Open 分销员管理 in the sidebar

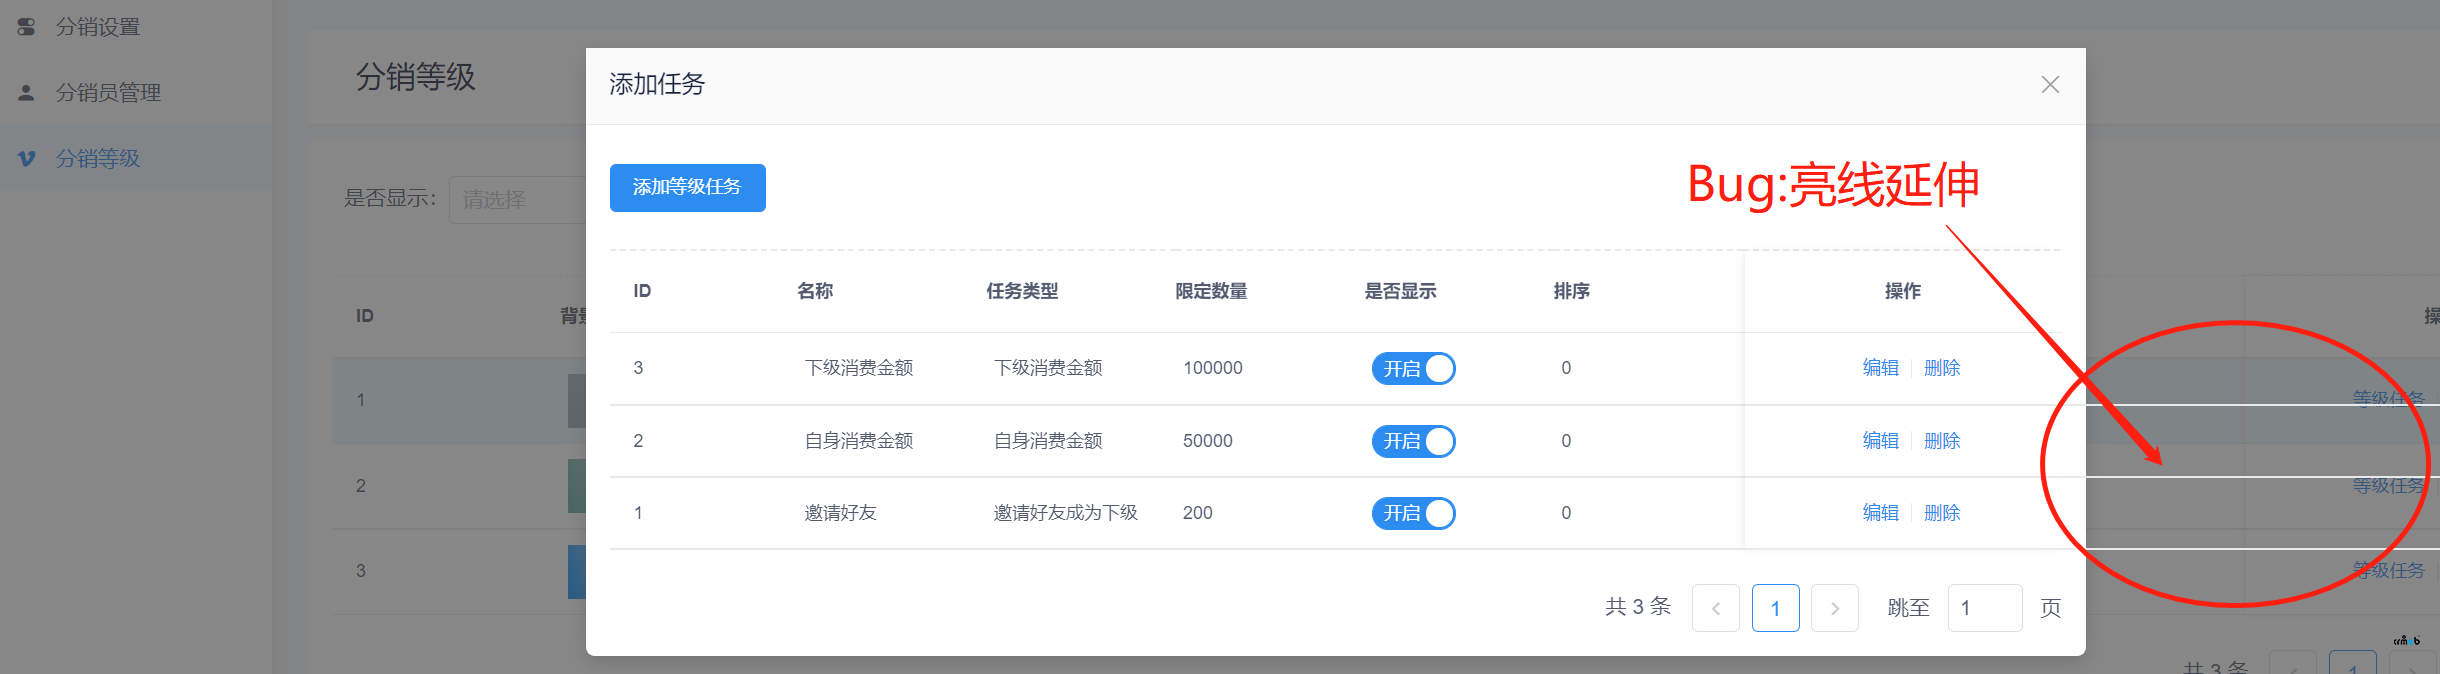coord(135,93)
